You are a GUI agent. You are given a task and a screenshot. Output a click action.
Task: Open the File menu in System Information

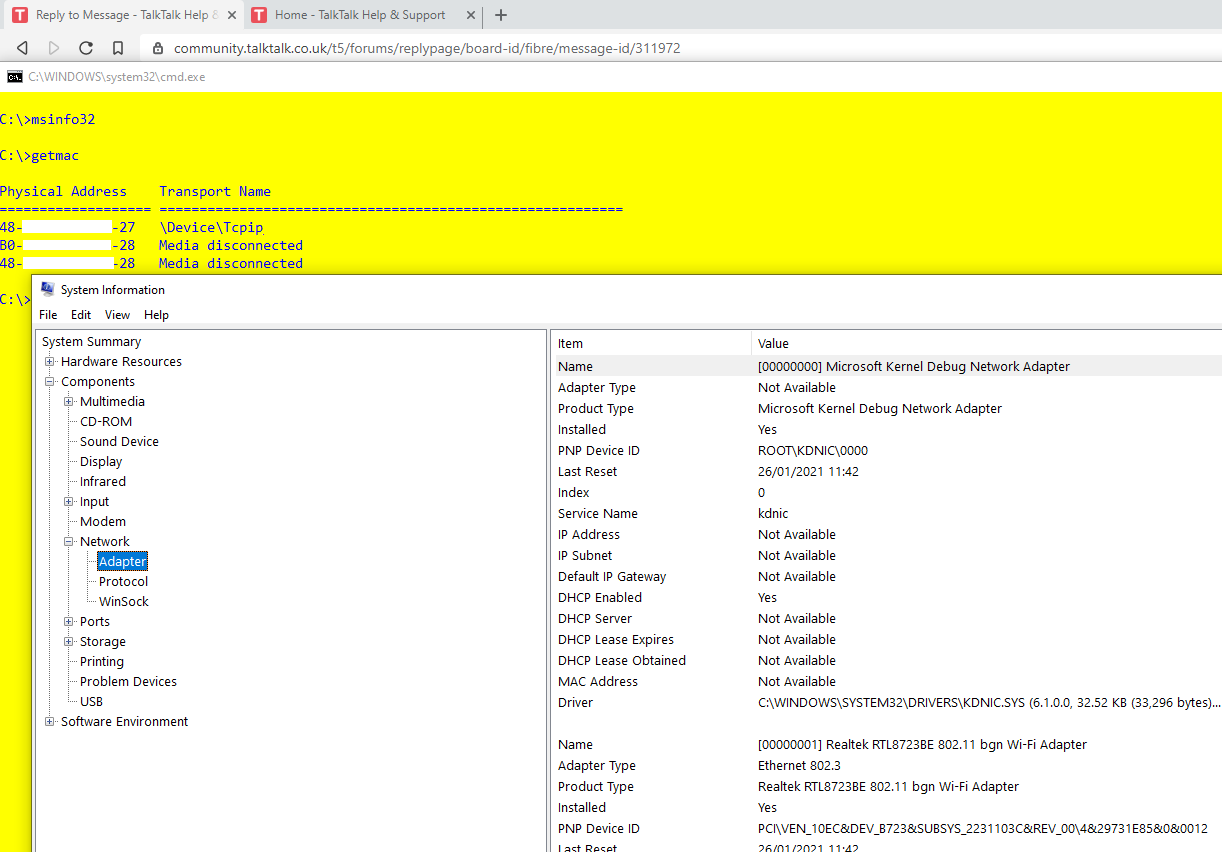[48, 314]
